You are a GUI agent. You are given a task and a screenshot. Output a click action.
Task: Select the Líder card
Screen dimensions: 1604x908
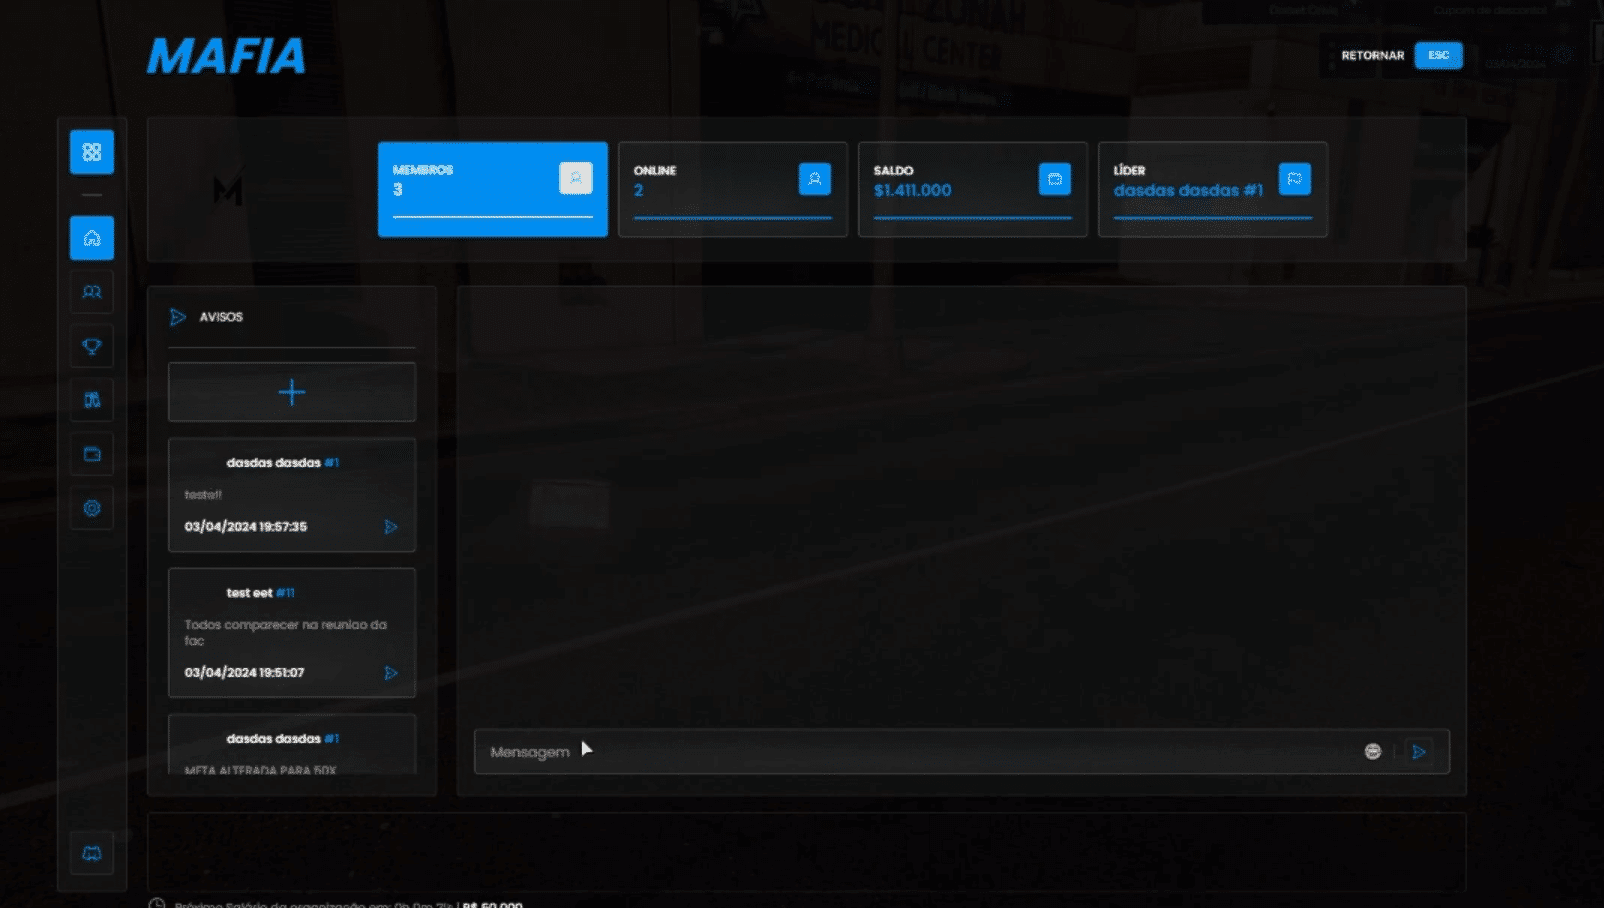click(1212, 189)
